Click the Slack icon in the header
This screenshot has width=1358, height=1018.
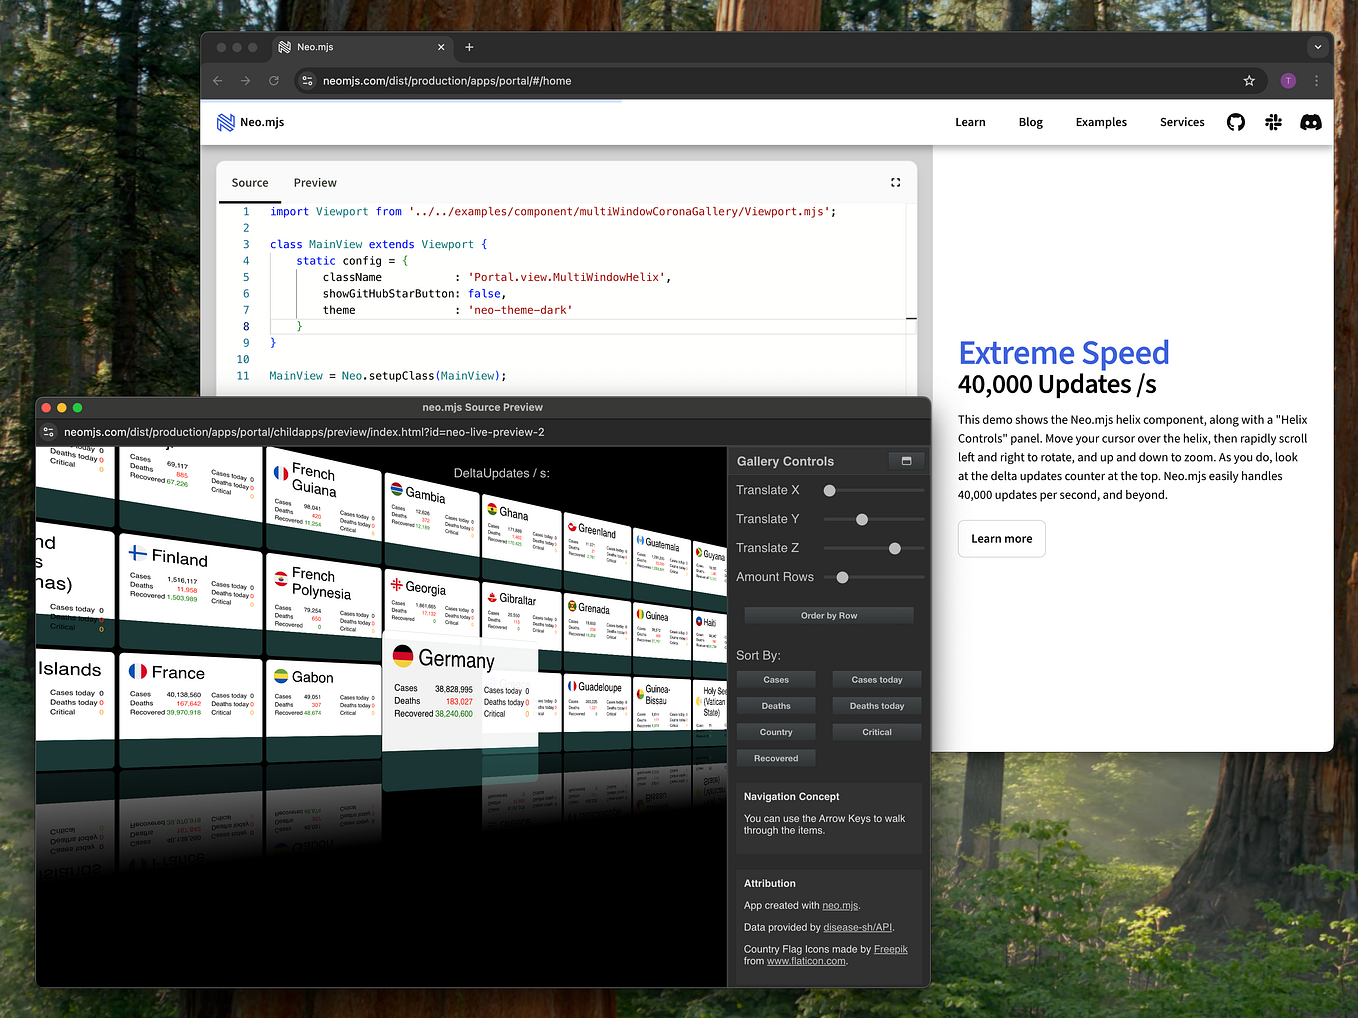(1273, 122)
